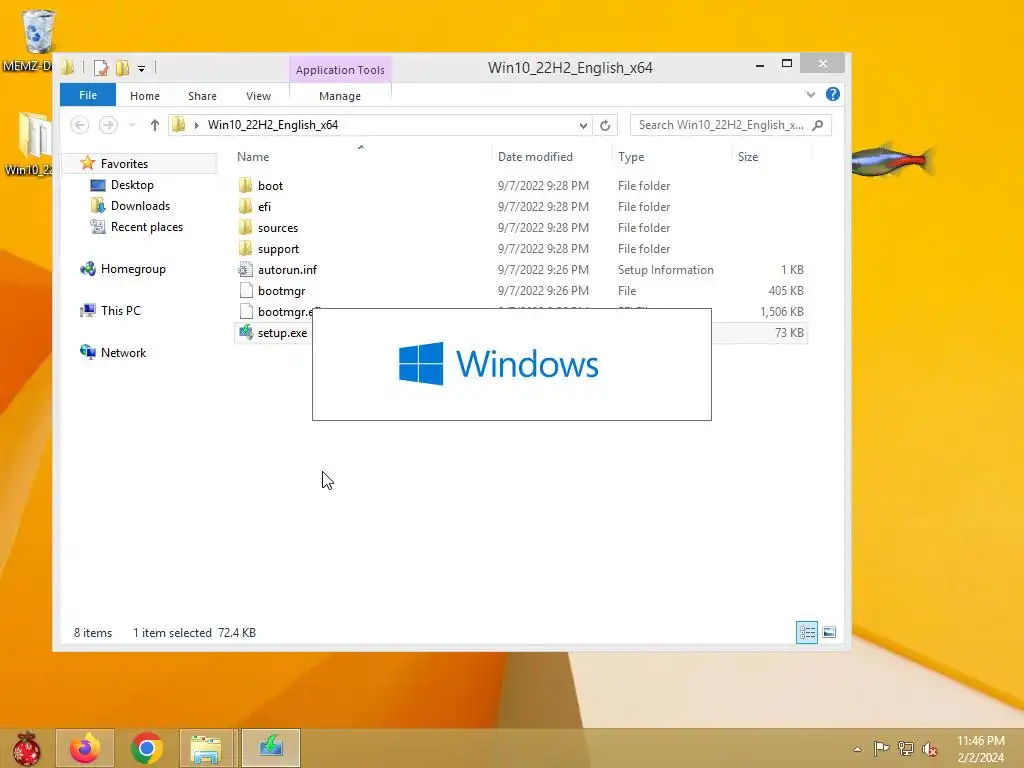Open the address bar history dropdown
Image resolution: width=1024 pixels, height=768 pixels.
click(583, 125)
